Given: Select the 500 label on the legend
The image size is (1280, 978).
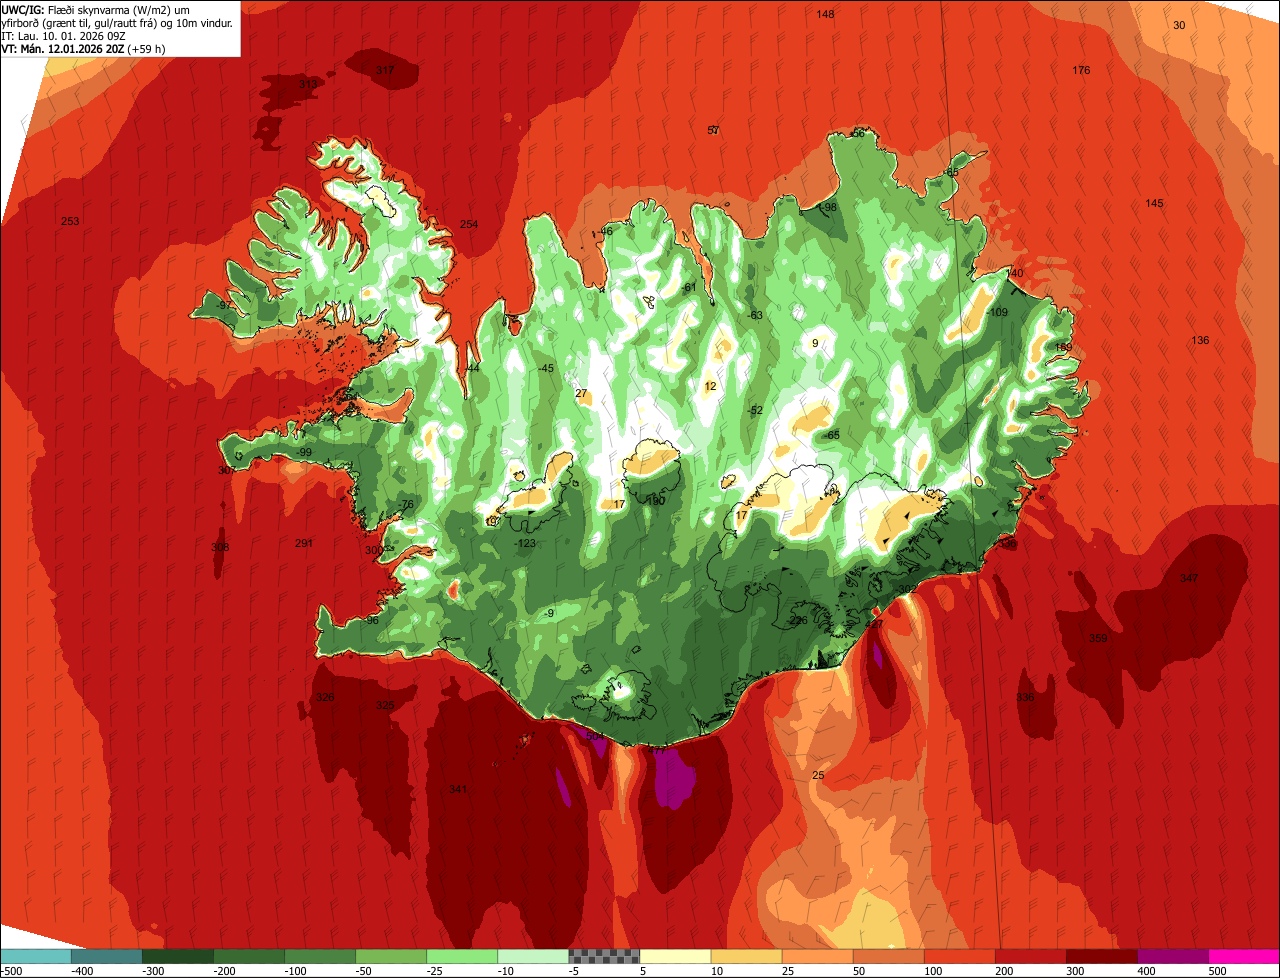Looking at the screenshot, I should tap(1217, 970).
